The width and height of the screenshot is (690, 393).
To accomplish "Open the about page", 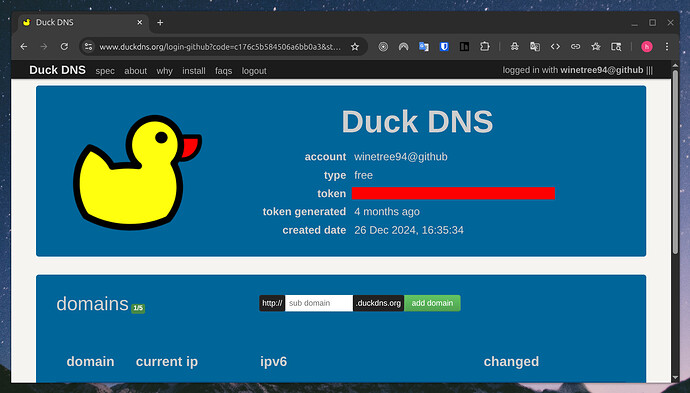I will tap(136, 71).
